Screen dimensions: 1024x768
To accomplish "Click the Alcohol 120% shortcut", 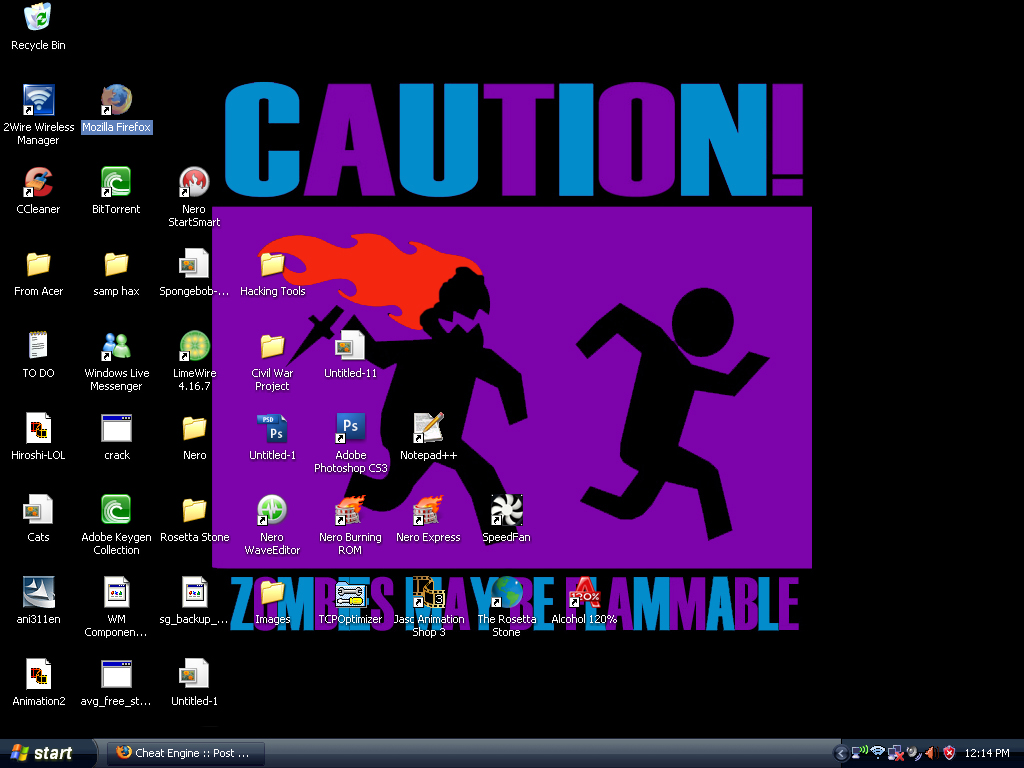I will 584,592.
